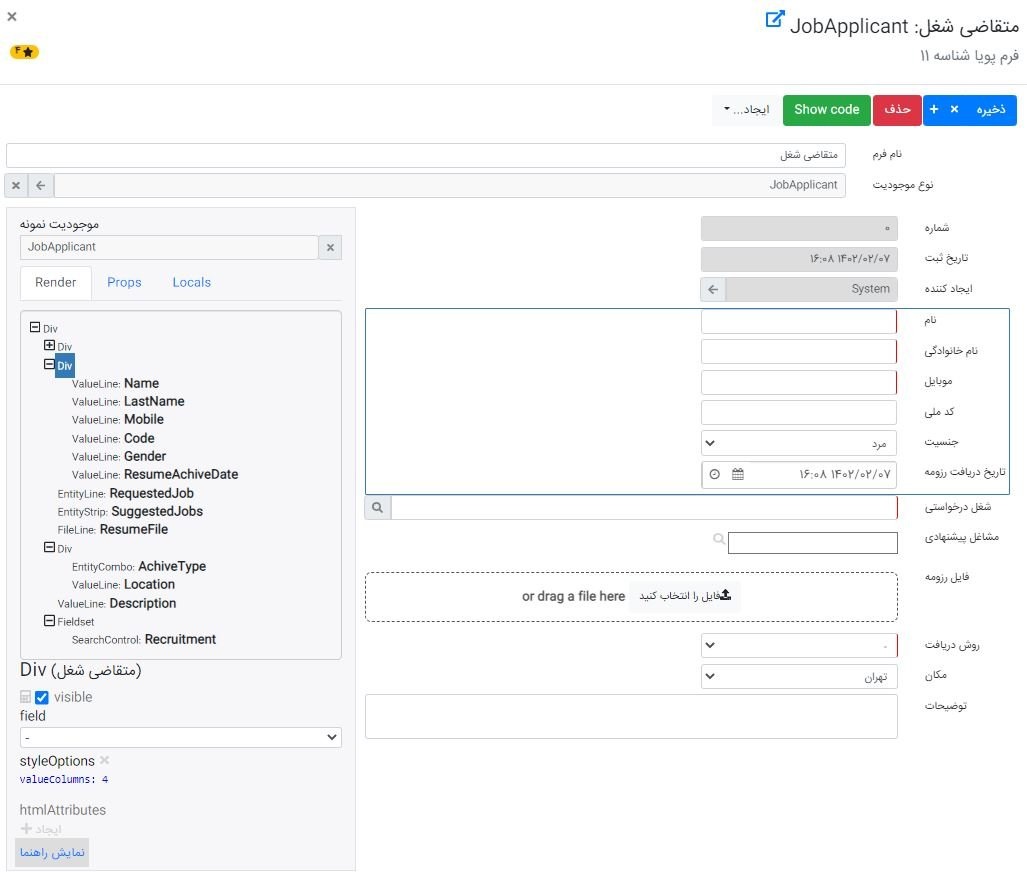Toggle the visible checkbox

click(42, 698)
